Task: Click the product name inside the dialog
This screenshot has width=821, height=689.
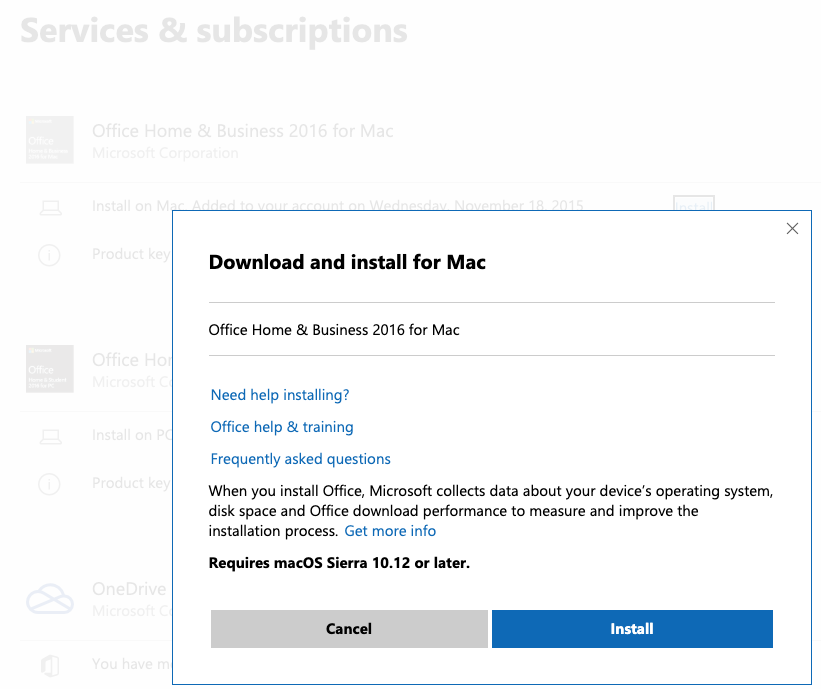Action: (x=334, y=330)
